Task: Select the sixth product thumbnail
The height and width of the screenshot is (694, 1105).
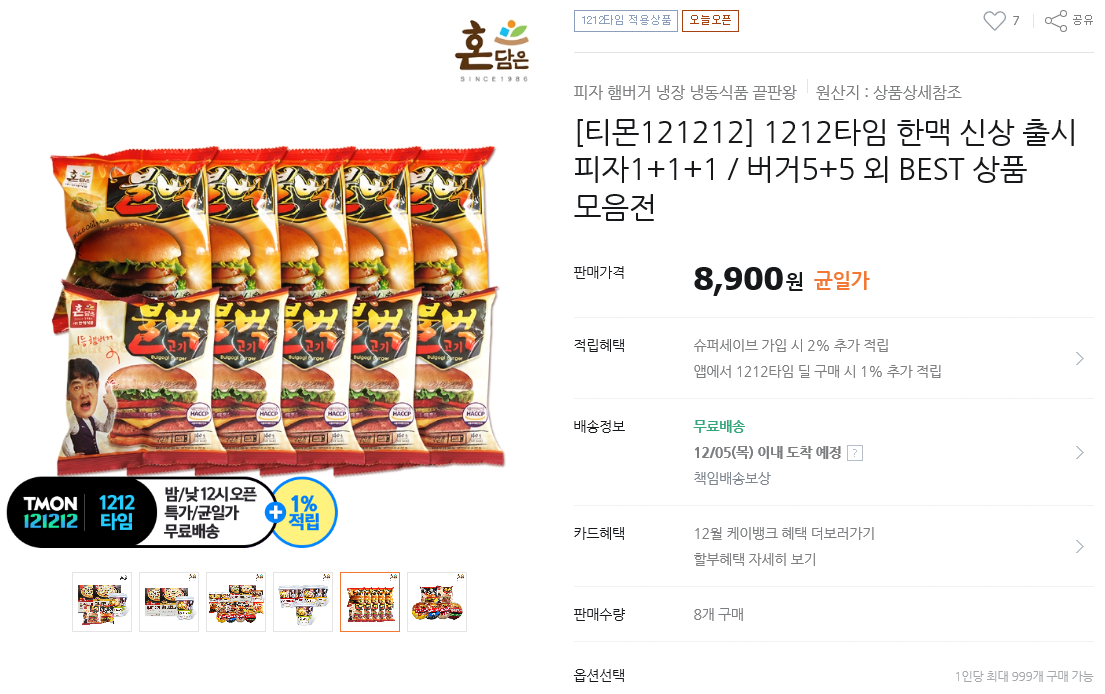Action: coord(437,602)
